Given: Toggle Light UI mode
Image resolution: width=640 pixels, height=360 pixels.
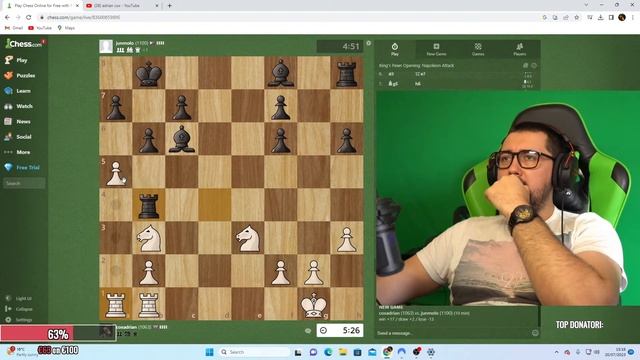Looking at the screenshot, I should click(x=19, y=298).
